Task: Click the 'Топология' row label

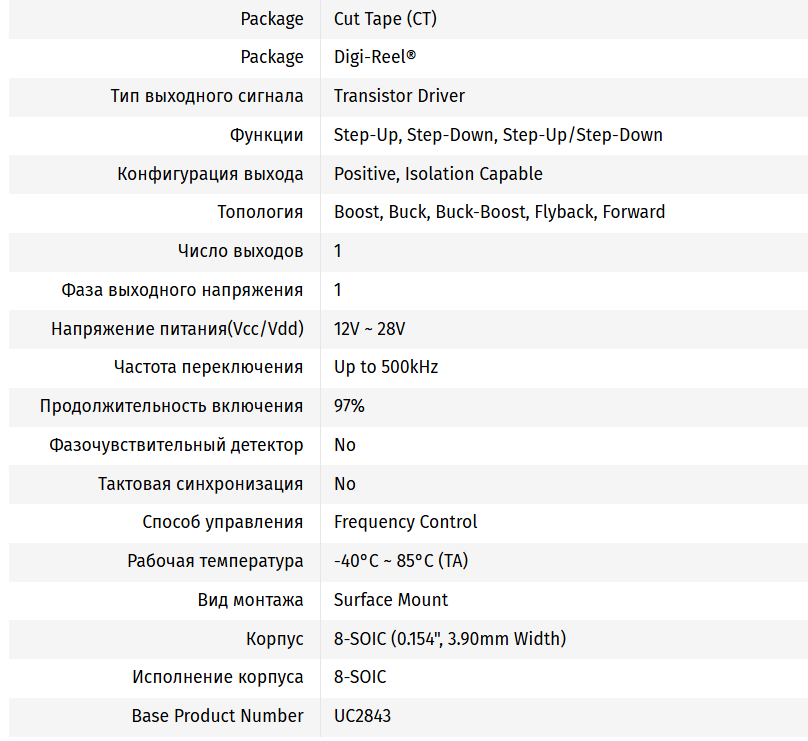Action: [260, 212]
